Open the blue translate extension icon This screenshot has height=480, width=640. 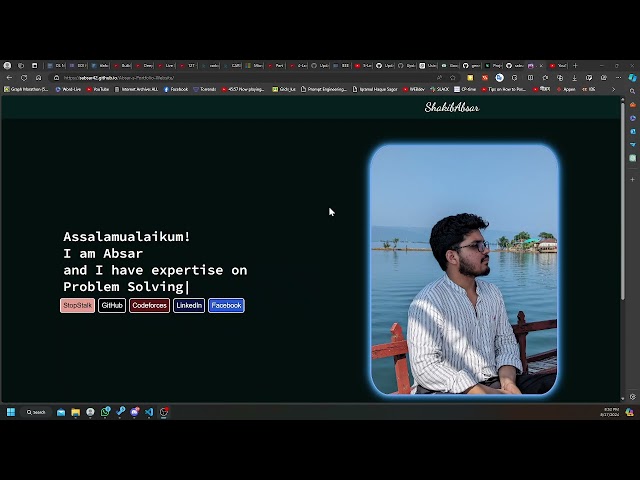click(499, 78)
